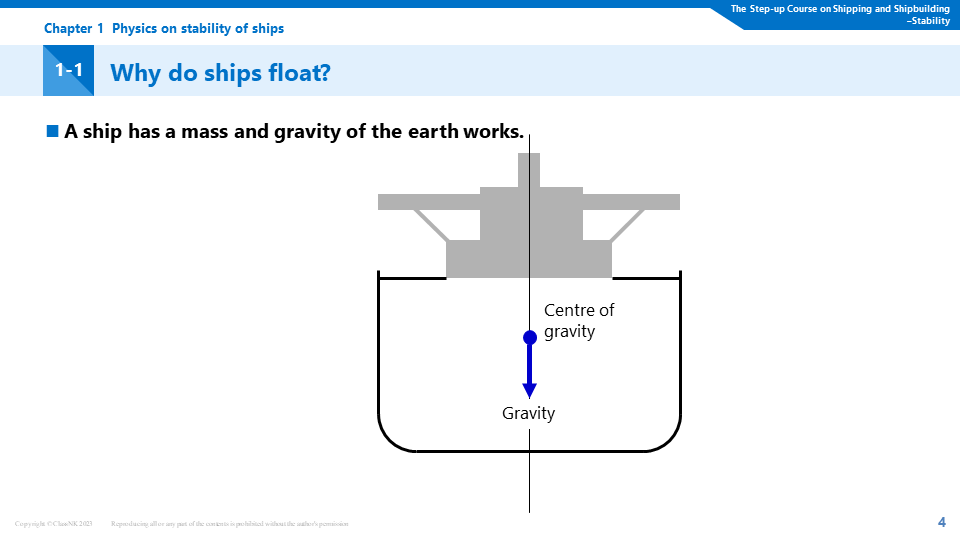
Task: Click the Step-up Course header banner
Action: point(840,14)
